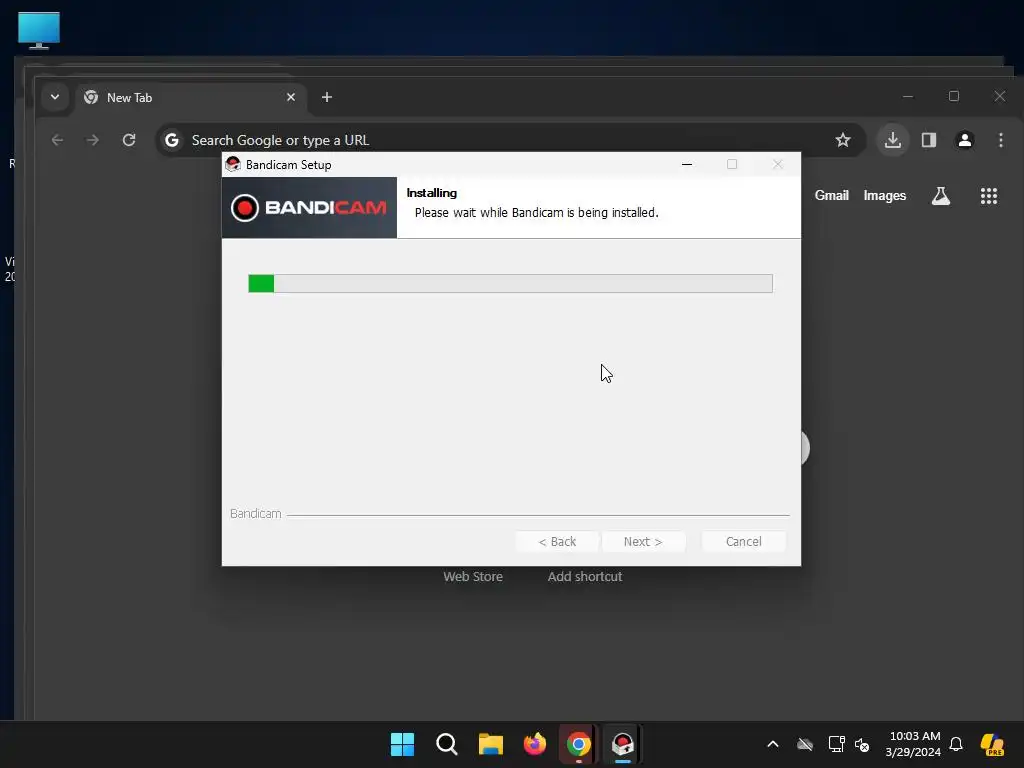Image resolution: width=1024 pixels, height=768 pixels.
Task: Click the Chrome address bar field
Action: click(511, 140)
